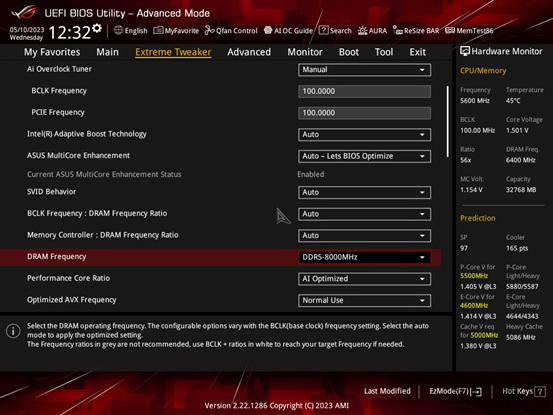This screenshot has height=415, width=553.
Task: Click Performance Core Ratio label
Action: 68,278
